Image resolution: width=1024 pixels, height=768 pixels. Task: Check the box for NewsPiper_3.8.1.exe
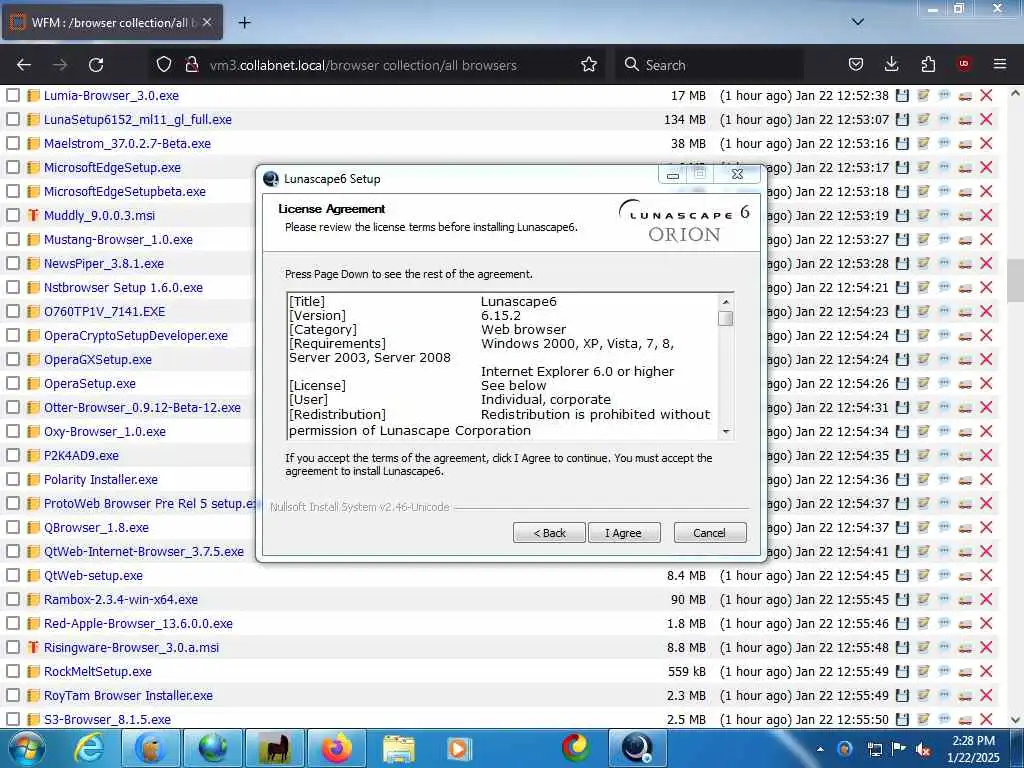point(13,263)
